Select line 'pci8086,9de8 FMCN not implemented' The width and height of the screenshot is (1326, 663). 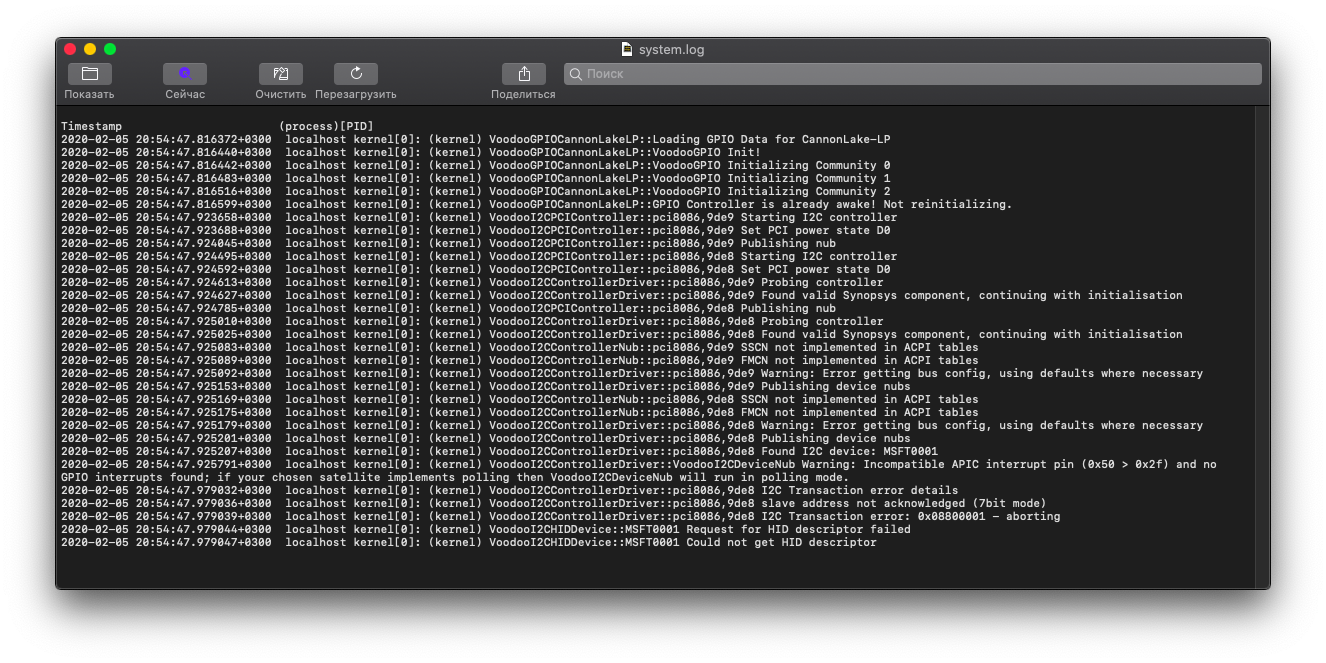pyautogui.click(x=519, y=412)
